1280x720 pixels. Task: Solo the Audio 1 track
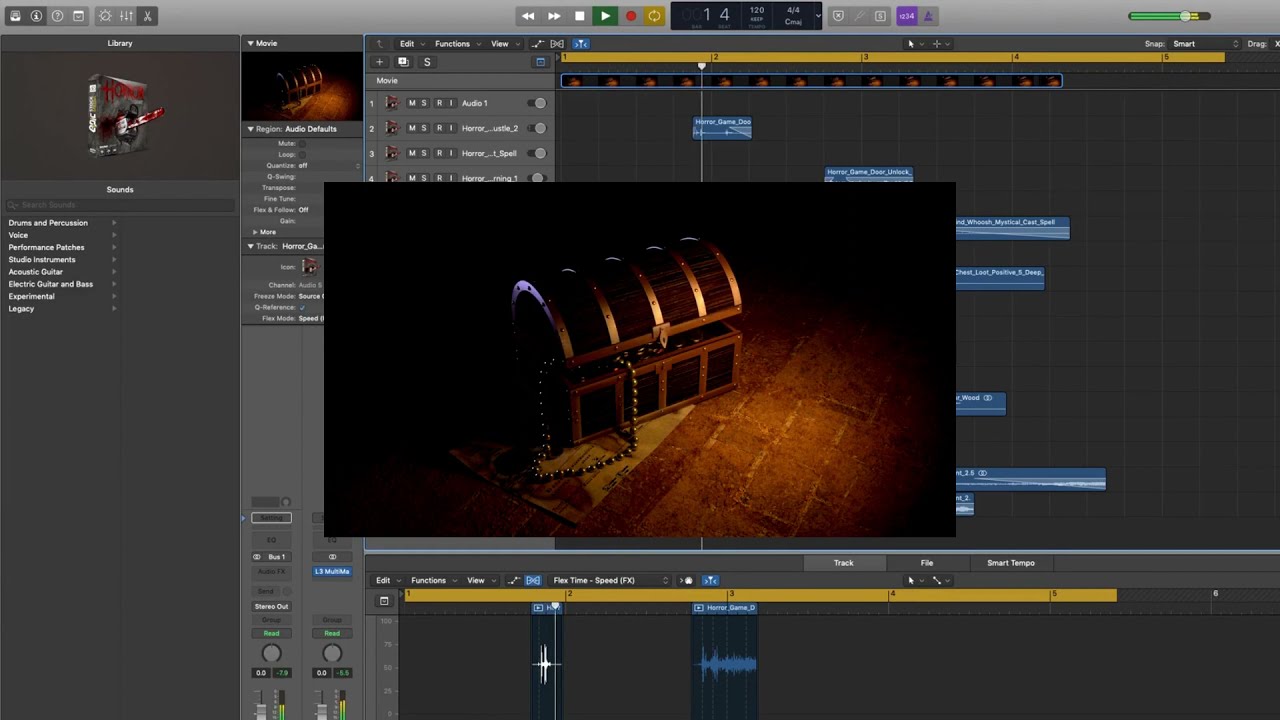click(x=424, y=103)
